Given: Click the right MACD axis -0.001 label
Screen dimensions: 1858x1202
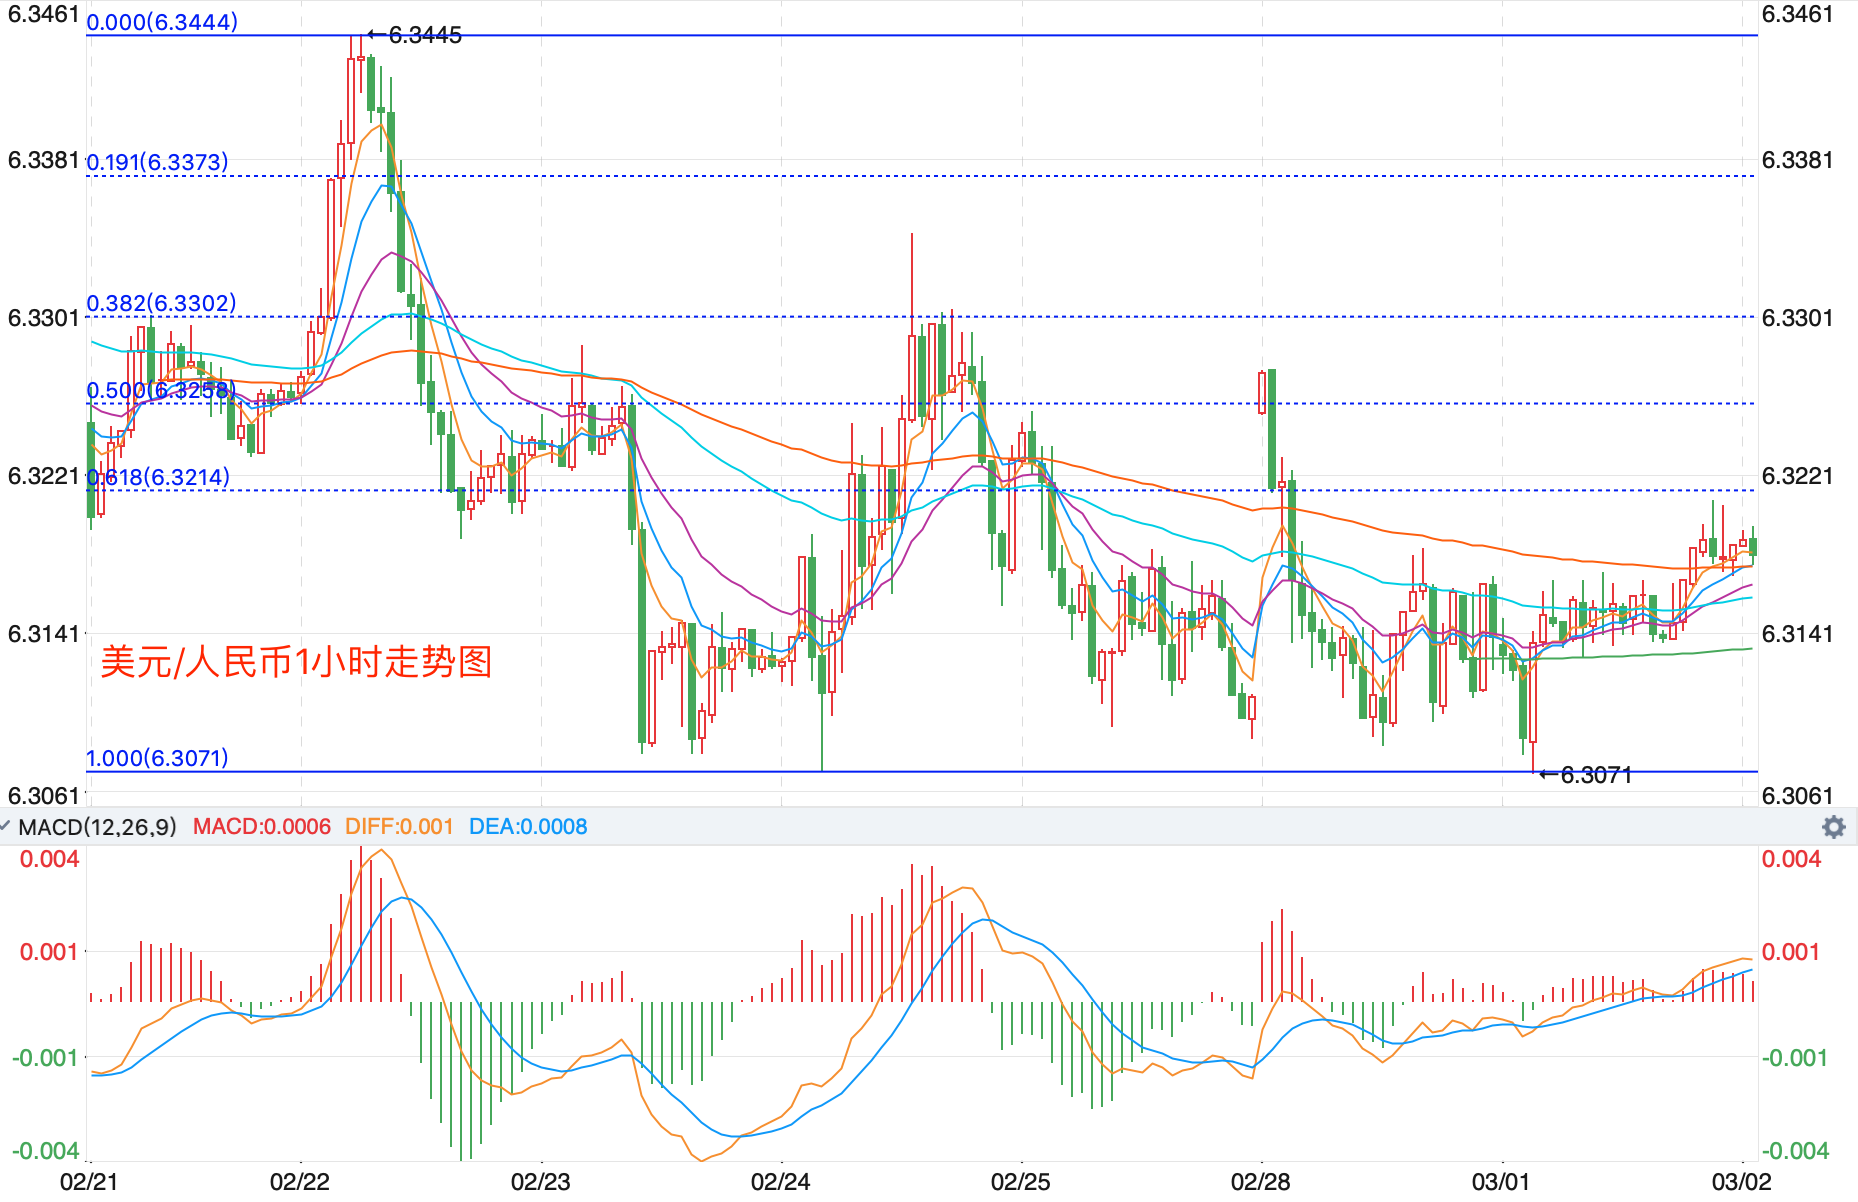Looking at the screenshot, I should point(1794,1058).
